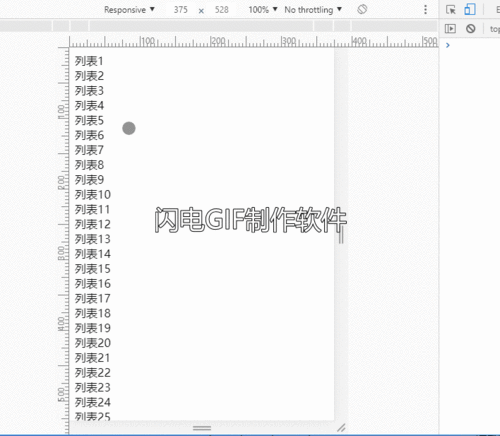Grab the bottom viewport resize handle
Viewport: 500px width, 436px height.
click(x=202, y=428)
